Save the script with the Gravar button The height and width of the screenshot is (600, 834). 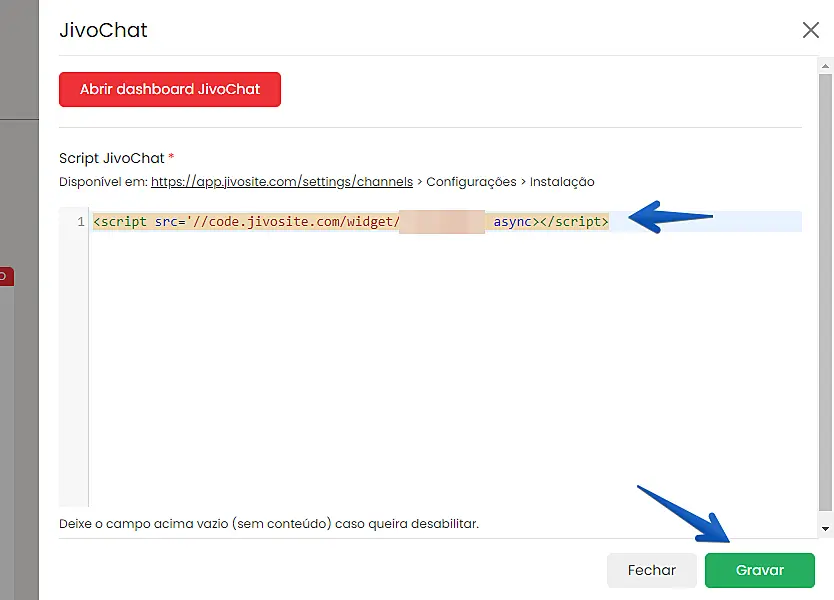[x=760, y=570]
